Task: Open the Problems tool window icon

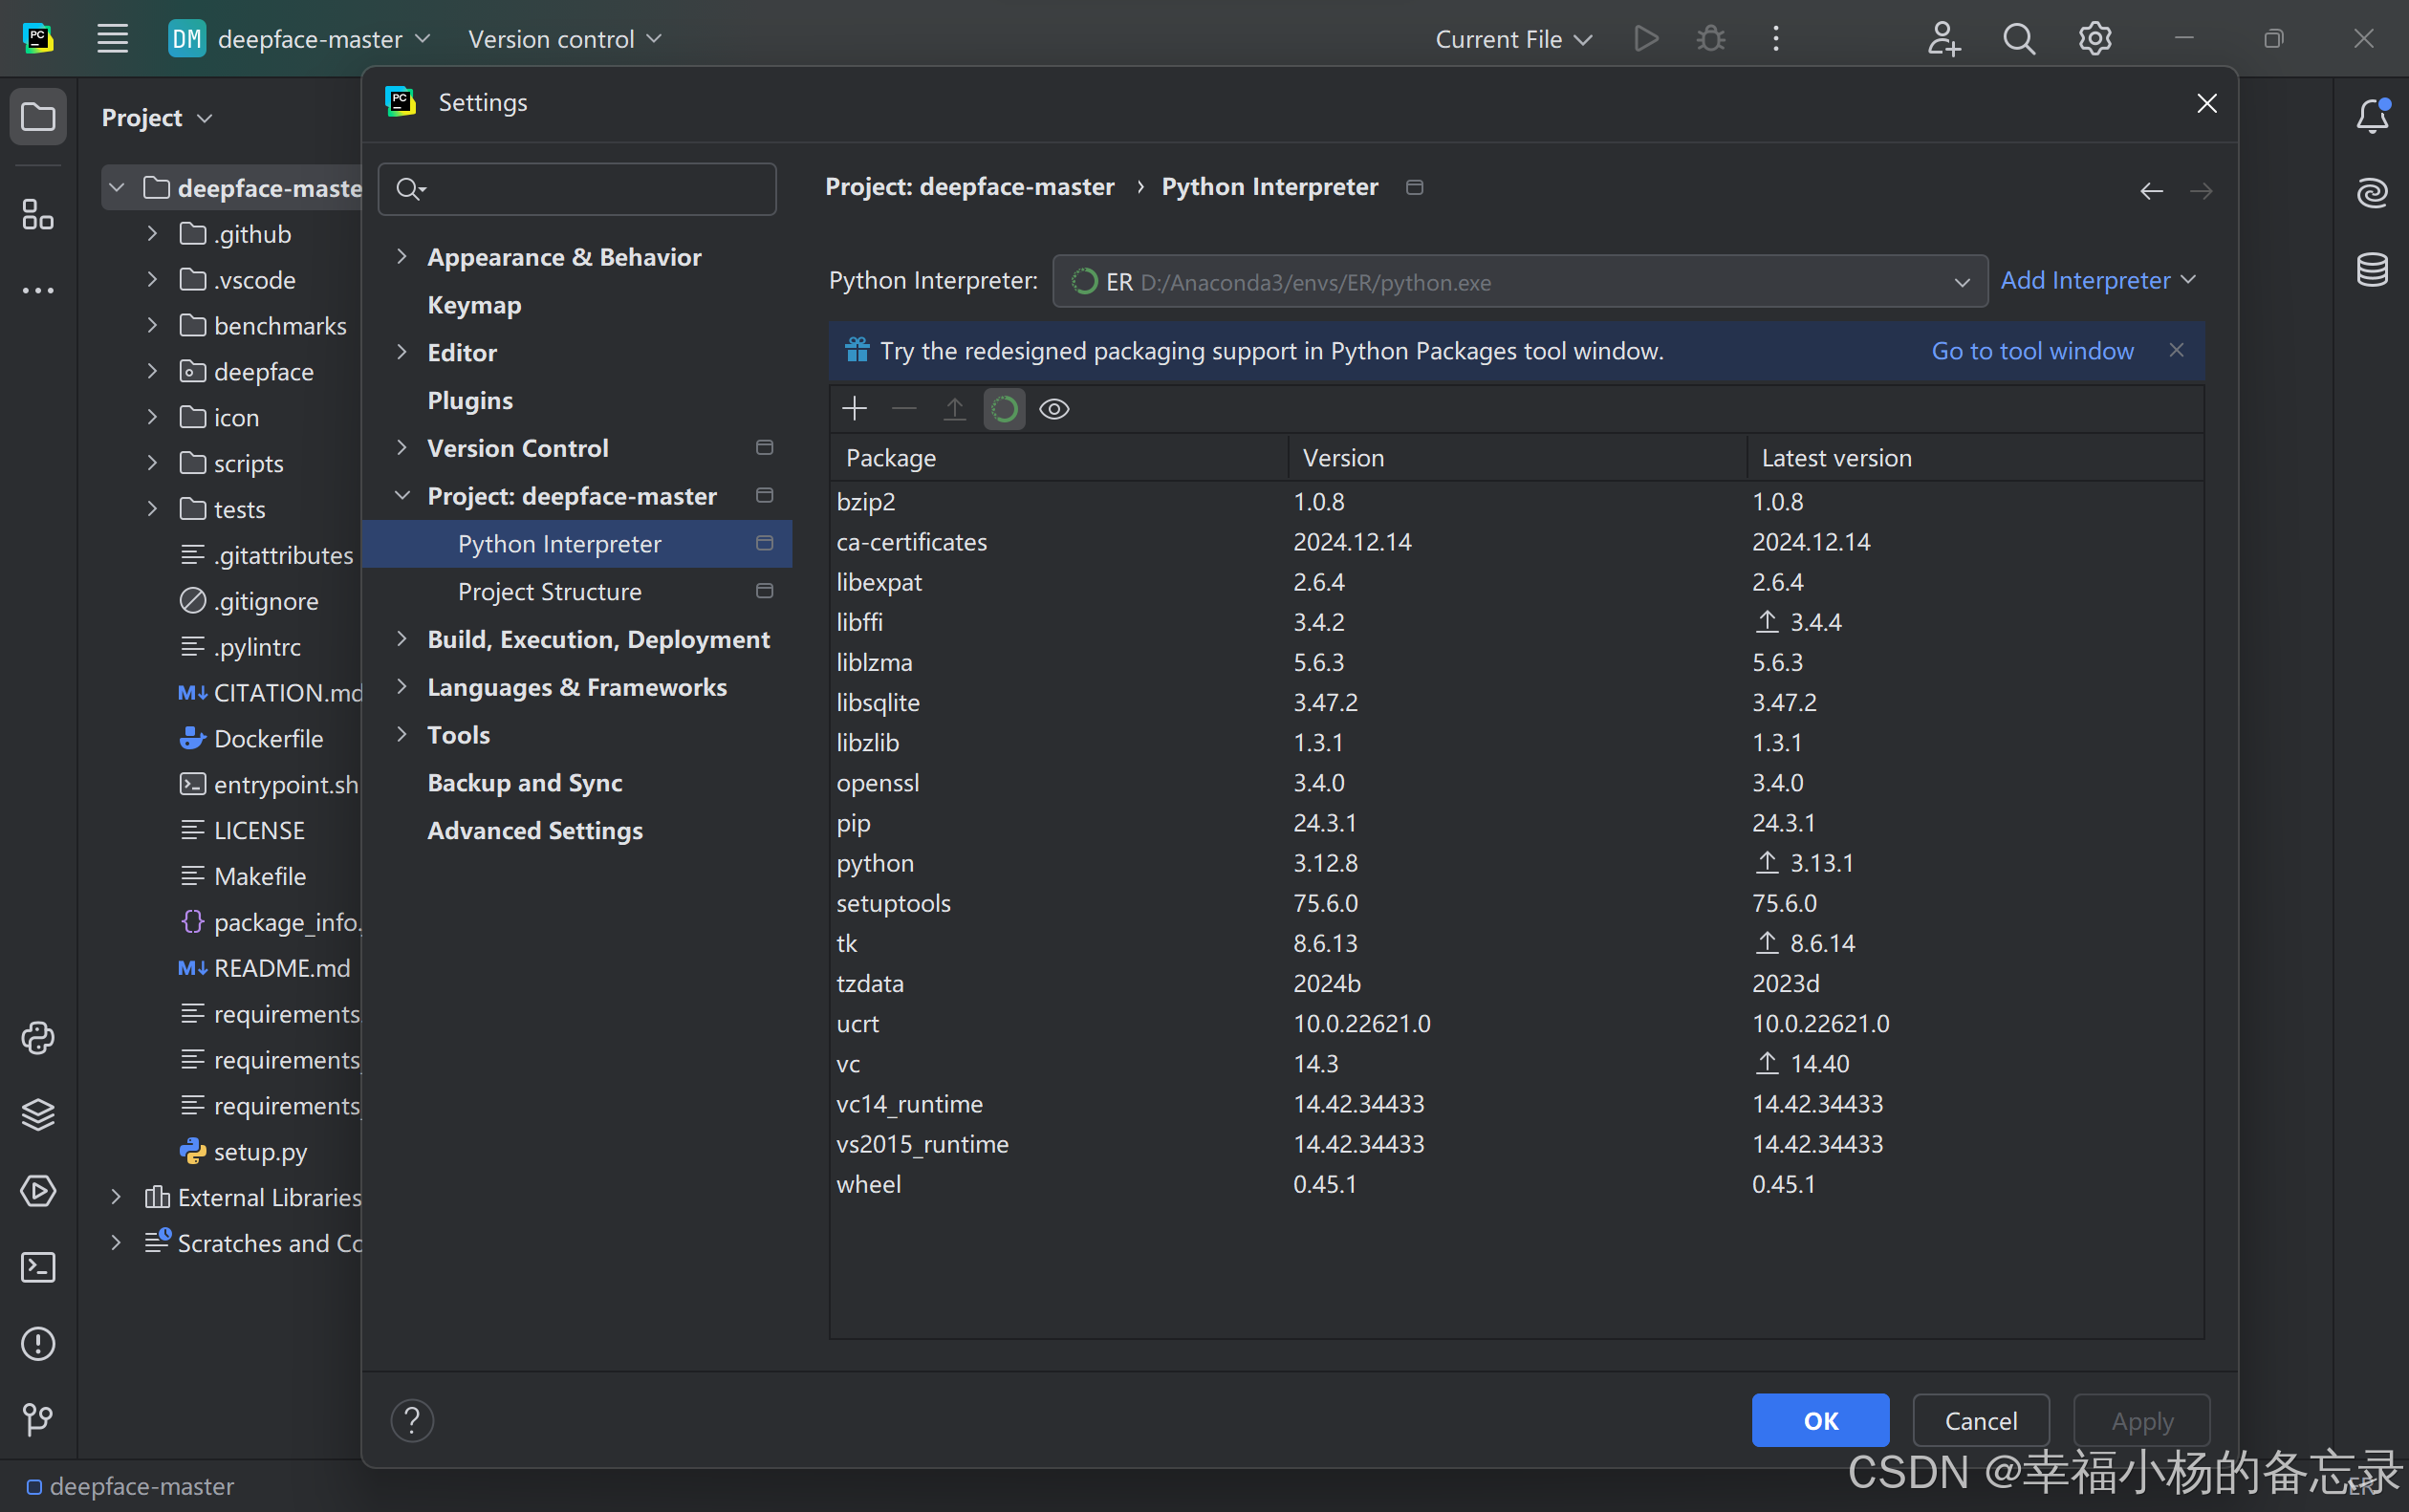Action: (38, 1343)
